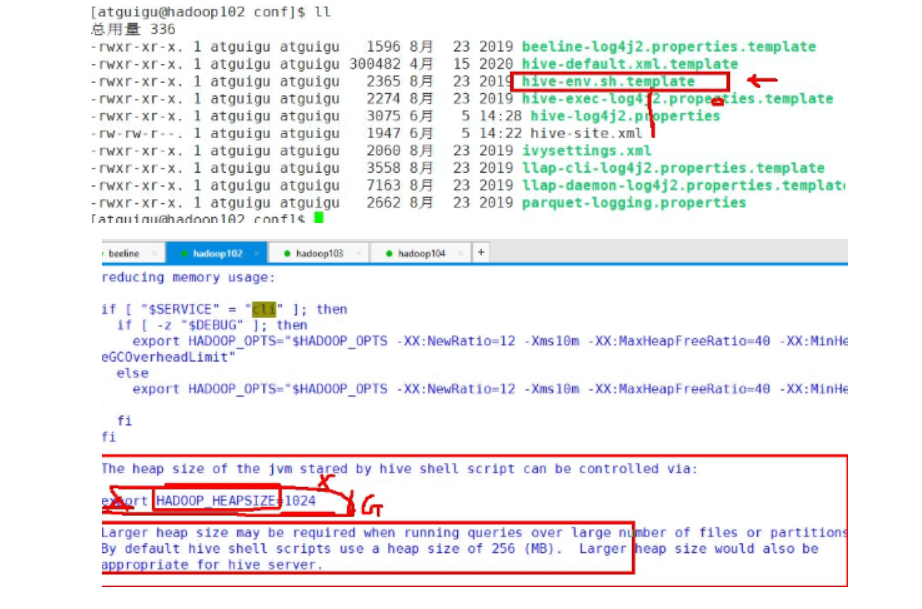Switch to the beeline terminal tab
Viewport: 922px width, 609px height.
pos(124,253)
